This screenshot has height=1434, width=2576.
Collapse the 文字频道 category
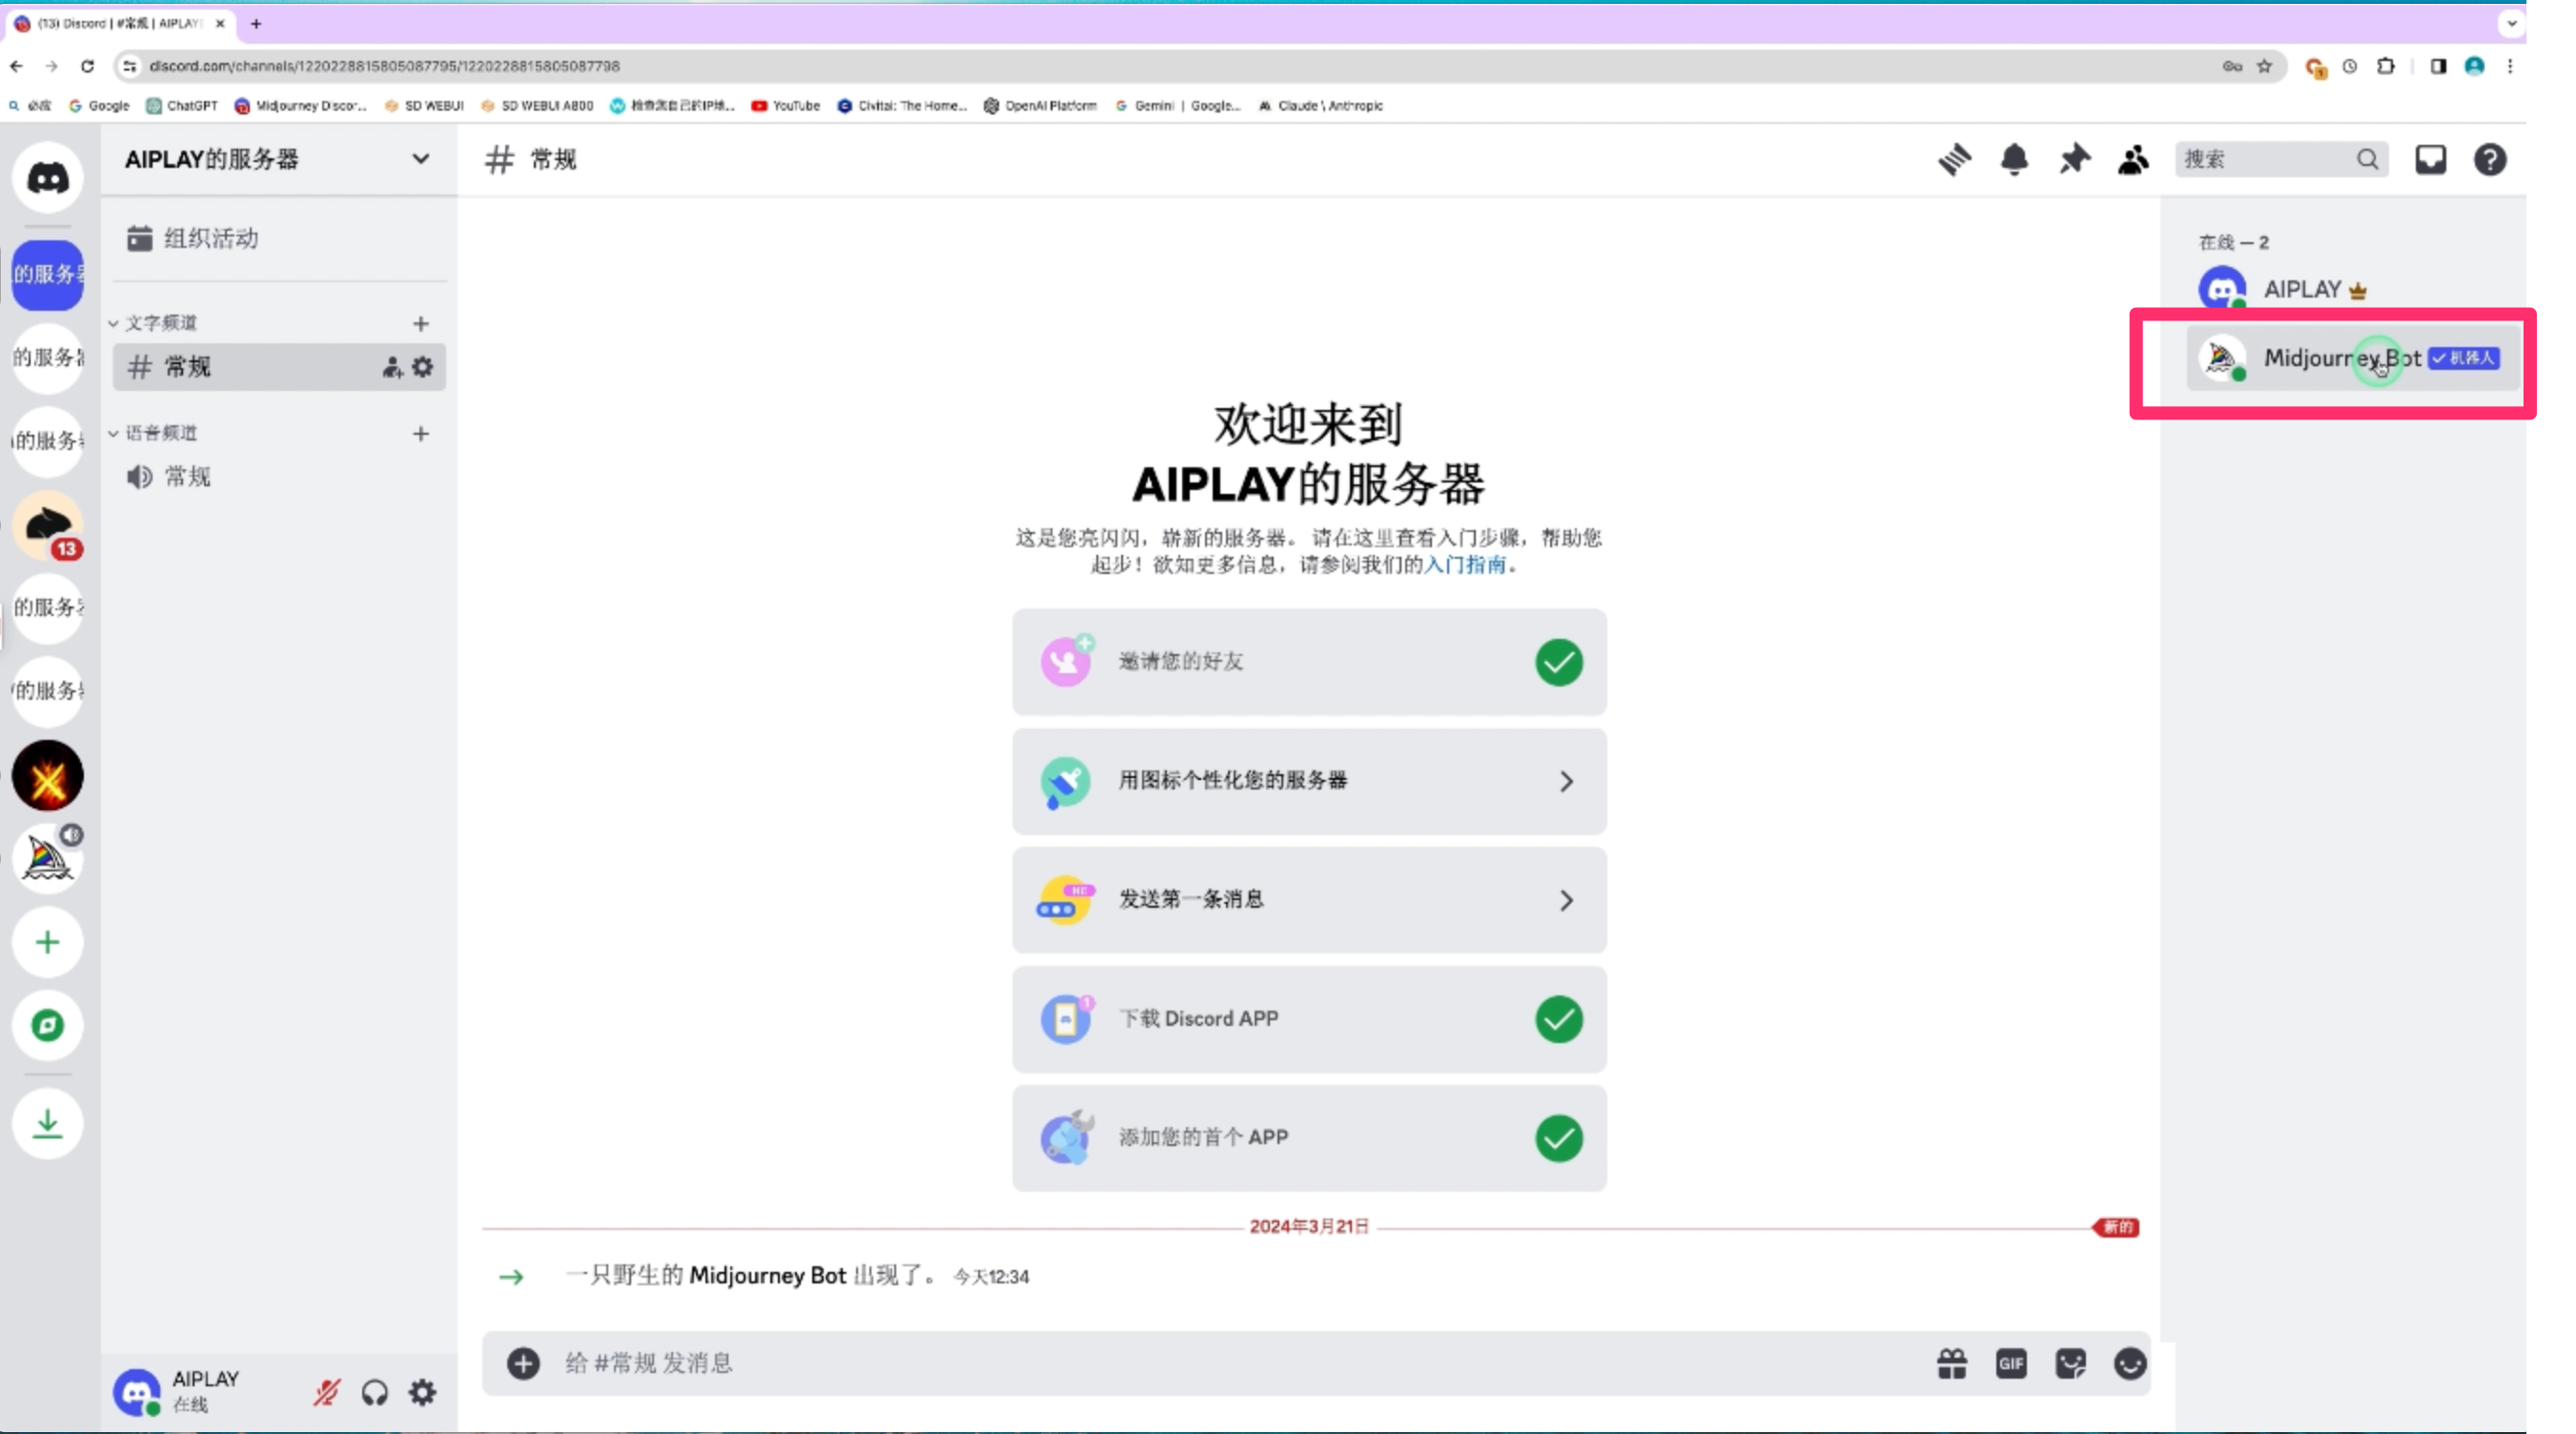pyautogui.click(x=153, y=323)
